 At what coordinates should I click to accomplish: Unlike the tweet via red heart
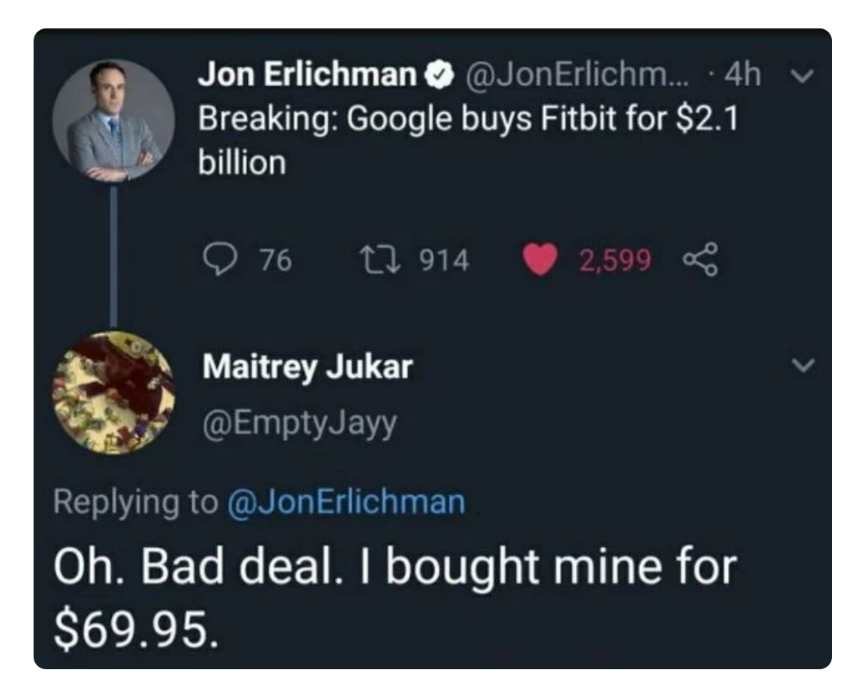tap(541, 260)
